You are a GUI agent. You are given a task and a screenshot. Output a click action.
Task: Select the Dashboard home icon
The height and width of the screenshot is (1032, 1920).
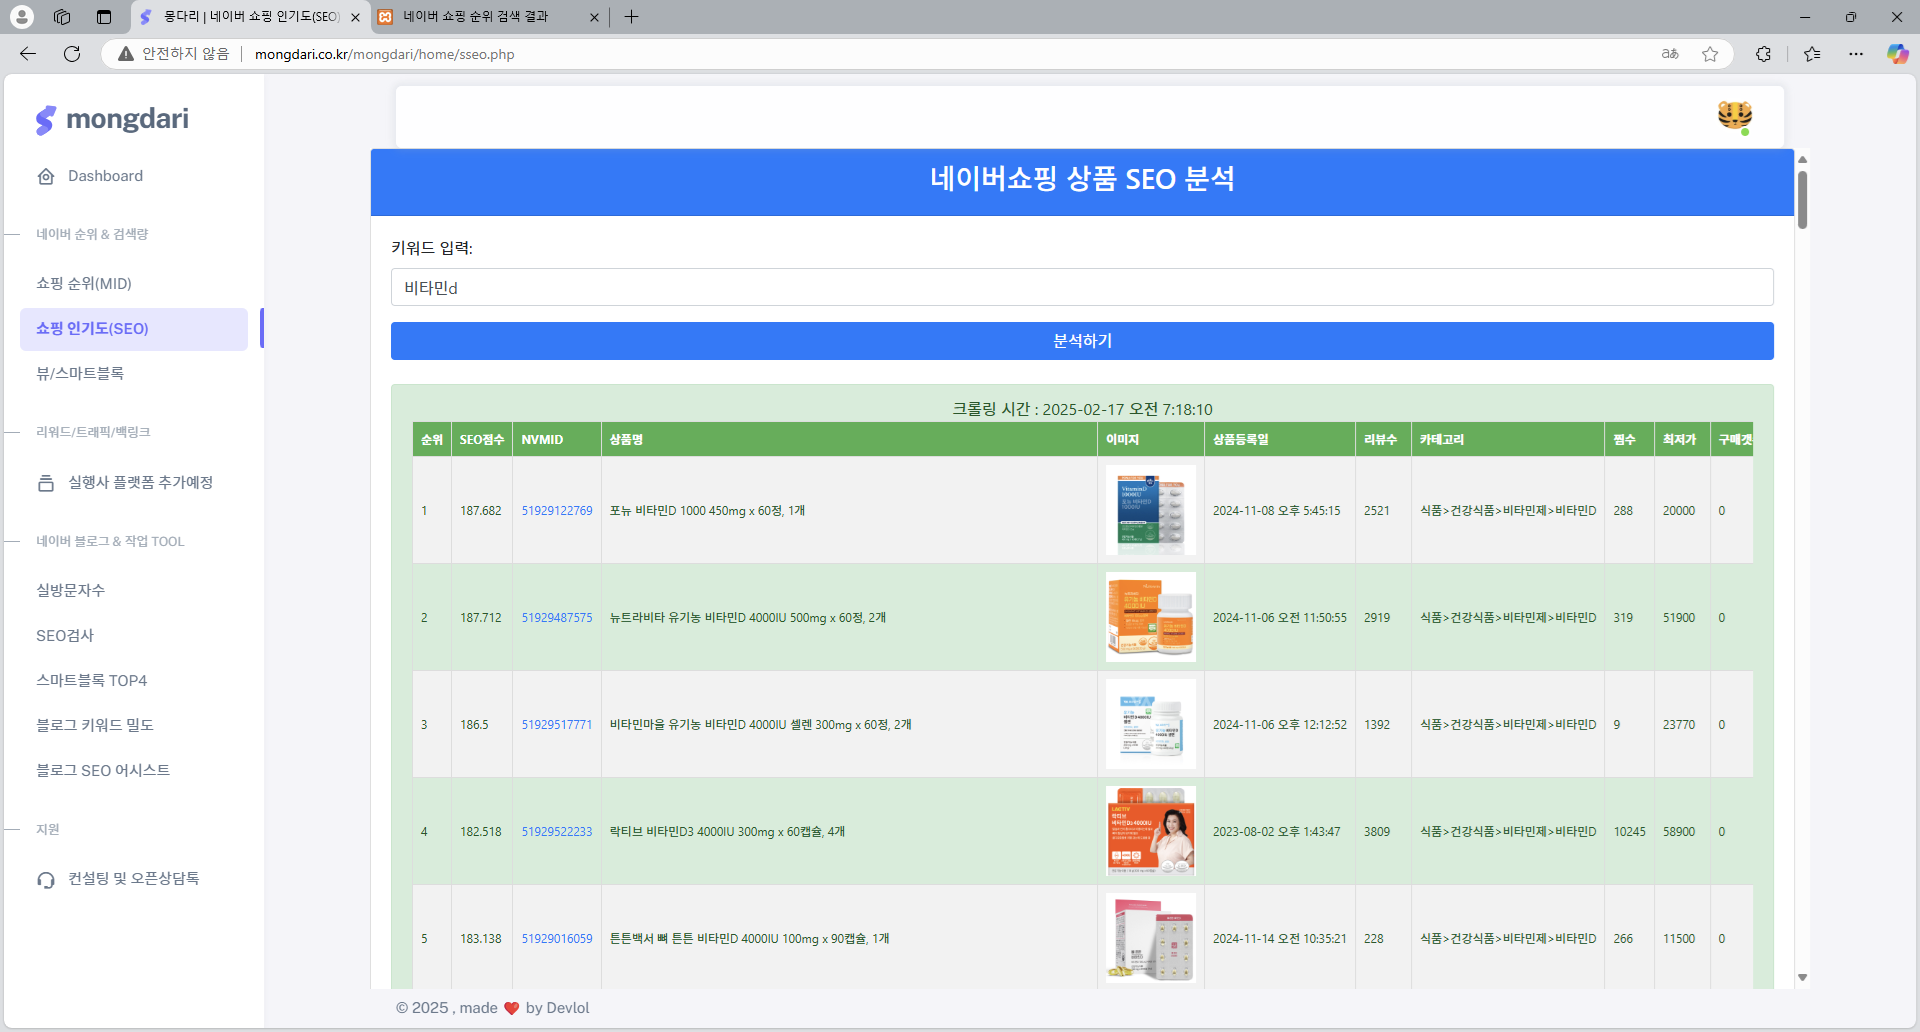(46, 176)
